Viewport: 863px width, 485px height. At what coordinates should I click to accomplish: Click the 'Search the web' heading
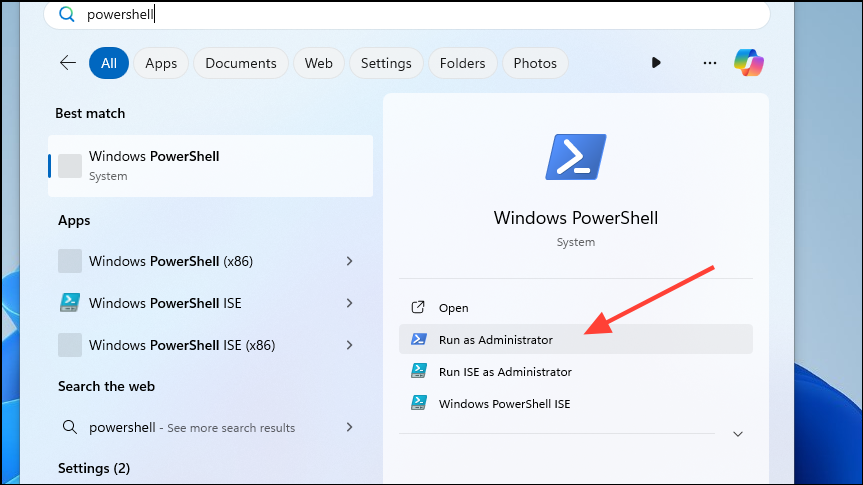point(107,386)
